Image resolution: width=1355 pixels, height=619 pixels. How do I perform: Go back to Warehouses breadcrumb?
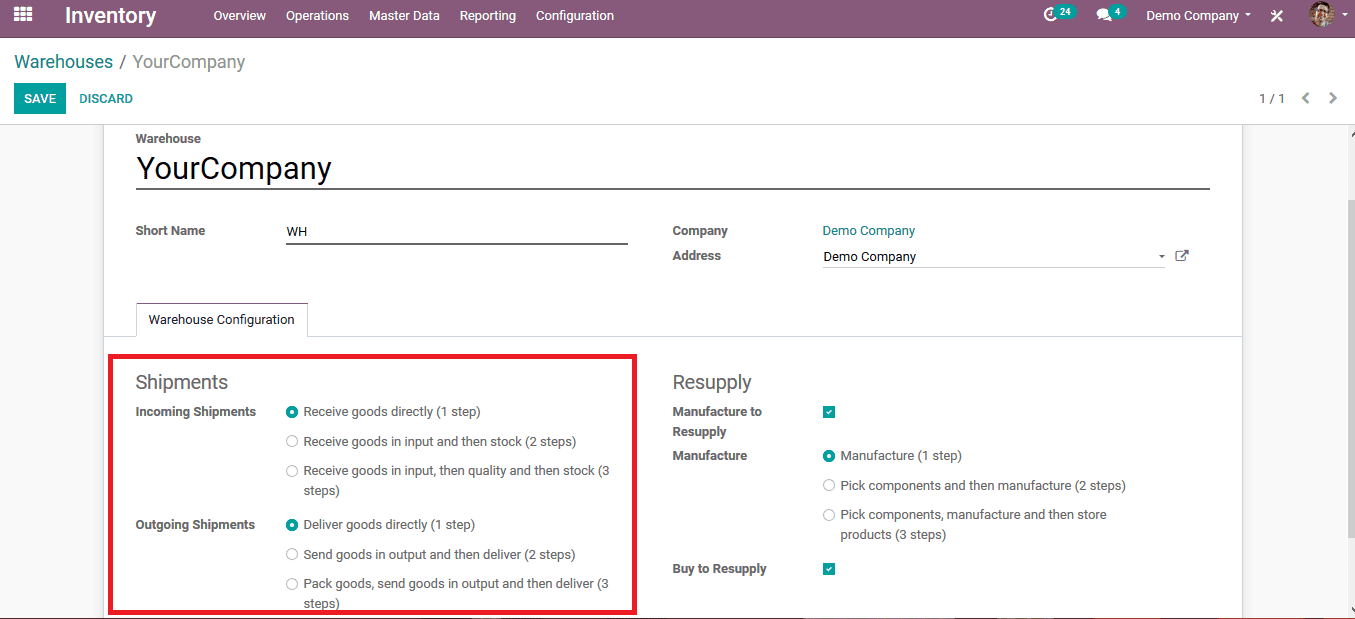pos(63,62)
